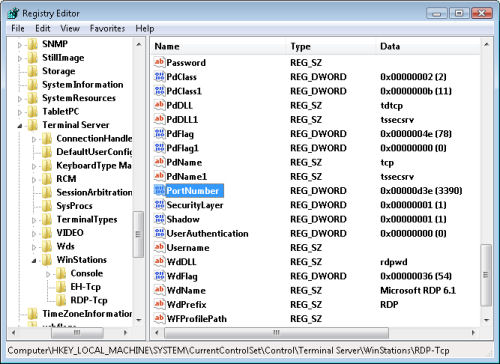Image resolution: width=500 pixels, height=364 pixels.
Task: Click the WdName string value icon
Action: tap(159, 290)
